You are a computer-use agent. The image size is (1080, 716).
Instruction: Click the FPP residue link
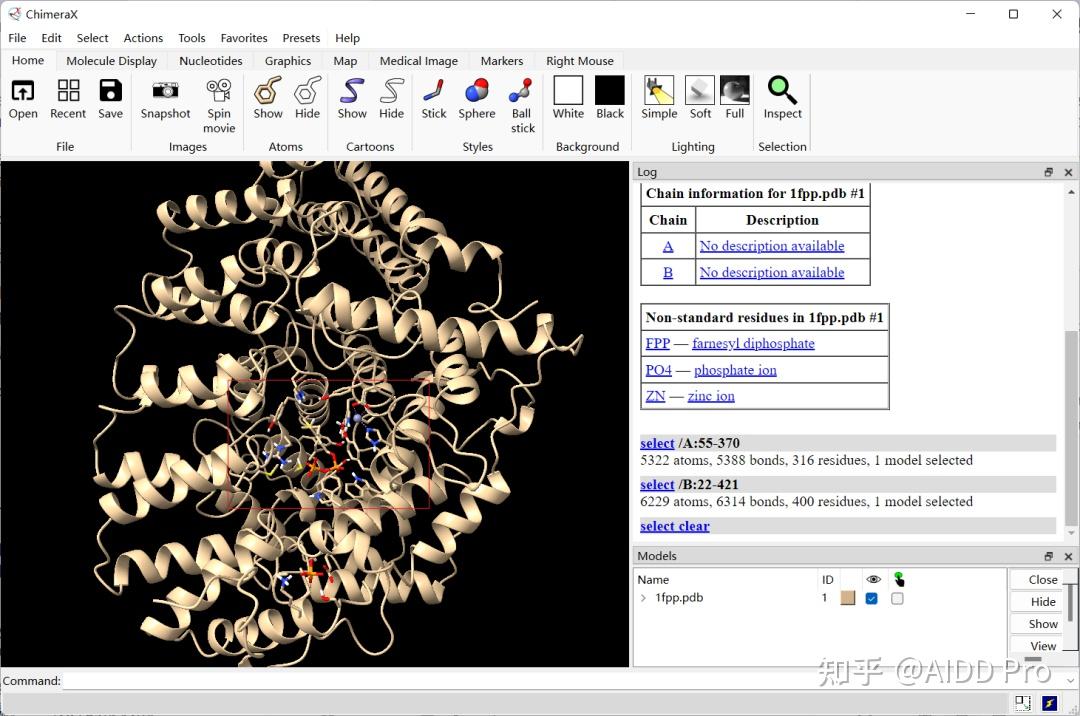click(658, 344)
